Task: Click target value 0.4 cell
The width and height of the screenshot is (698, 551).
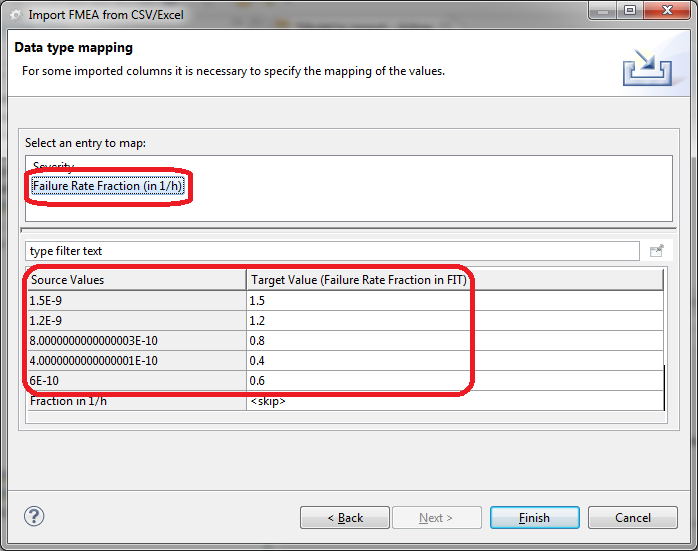Action: click(455, 361)
